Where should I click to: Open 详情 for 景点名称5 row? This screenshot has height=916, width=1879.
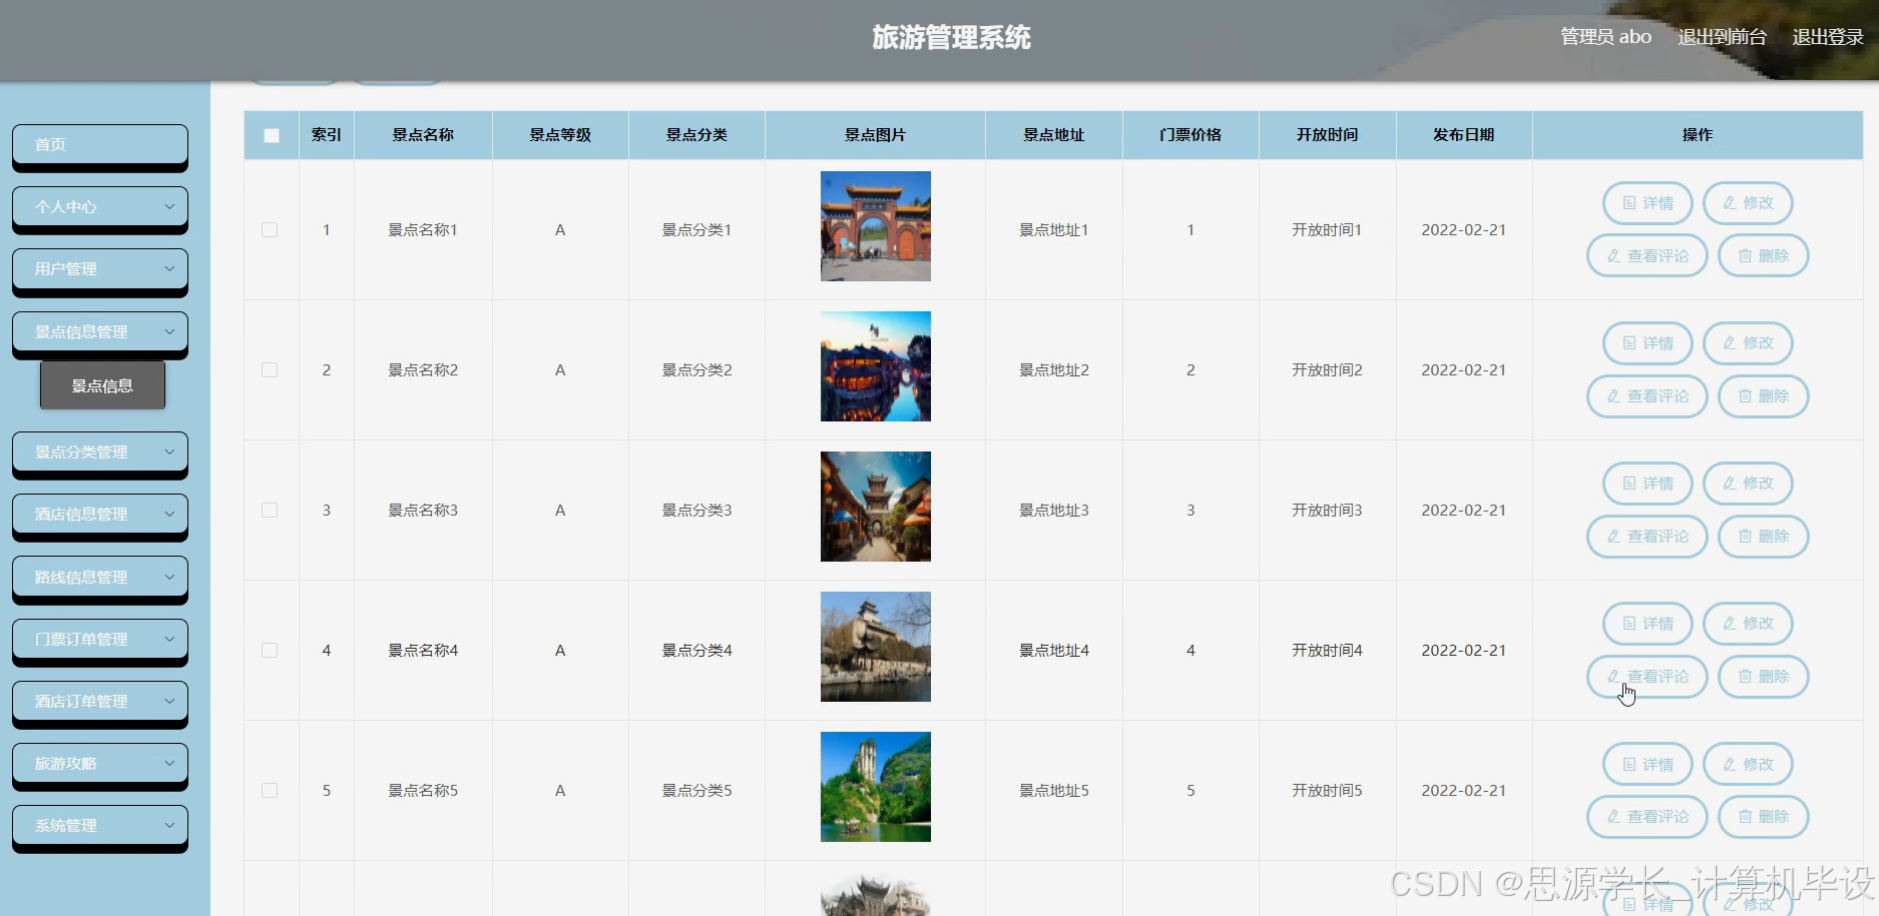1647,764
